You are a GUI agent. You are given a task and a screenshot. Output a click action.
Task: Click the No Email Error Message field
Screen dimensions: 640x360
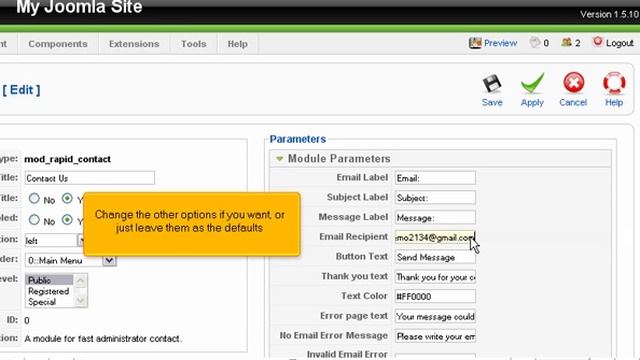click(435, 336)
